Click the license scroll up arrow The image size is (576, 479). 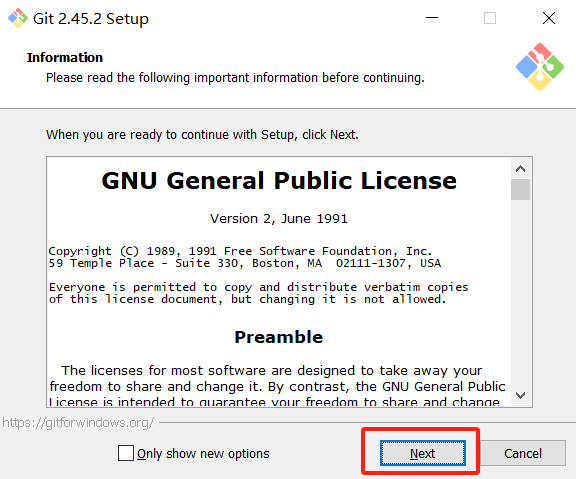click(520, 169)
